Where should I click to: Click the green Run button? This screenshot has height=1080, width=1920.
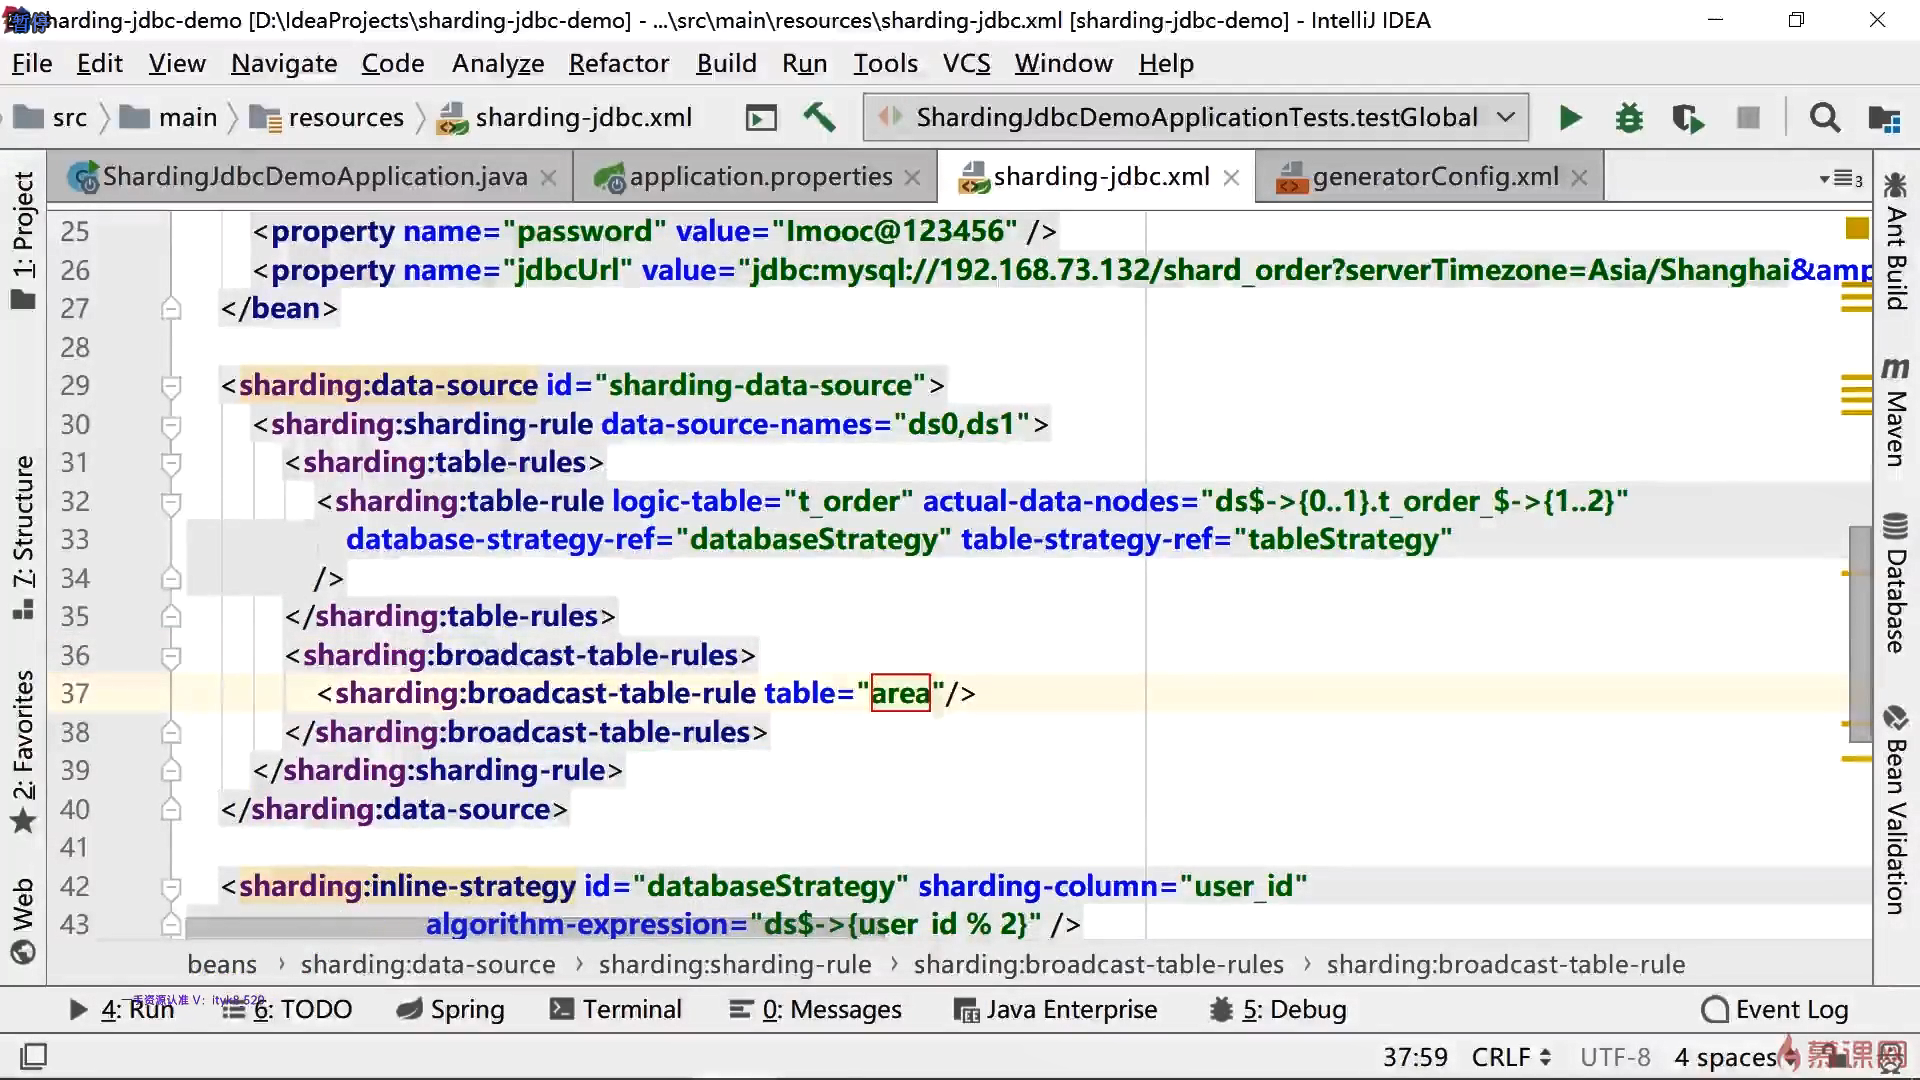(x=1570, y=118)
